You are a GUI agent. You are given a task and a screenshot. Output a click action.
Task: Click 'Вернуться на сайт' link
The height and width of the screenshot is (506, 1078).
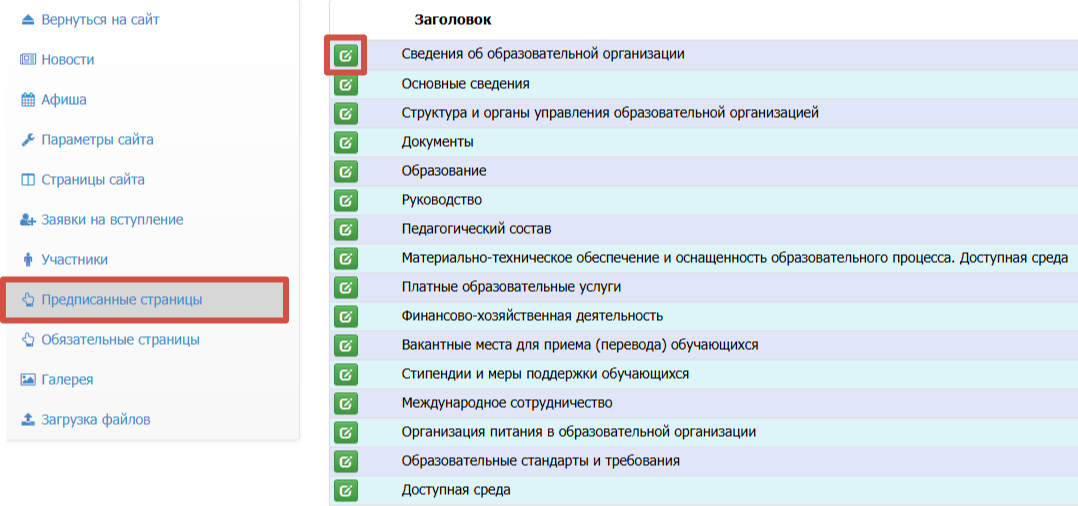(100, 20)
